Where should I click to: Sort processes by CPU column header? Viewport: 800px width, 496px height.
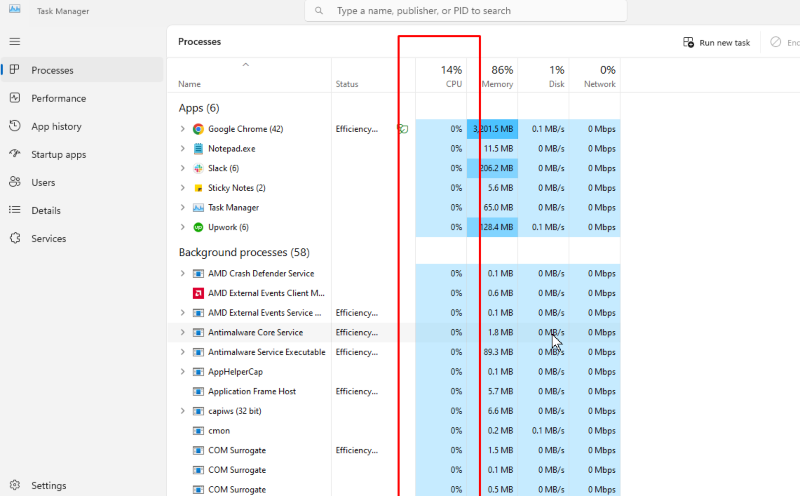[441, 76]
